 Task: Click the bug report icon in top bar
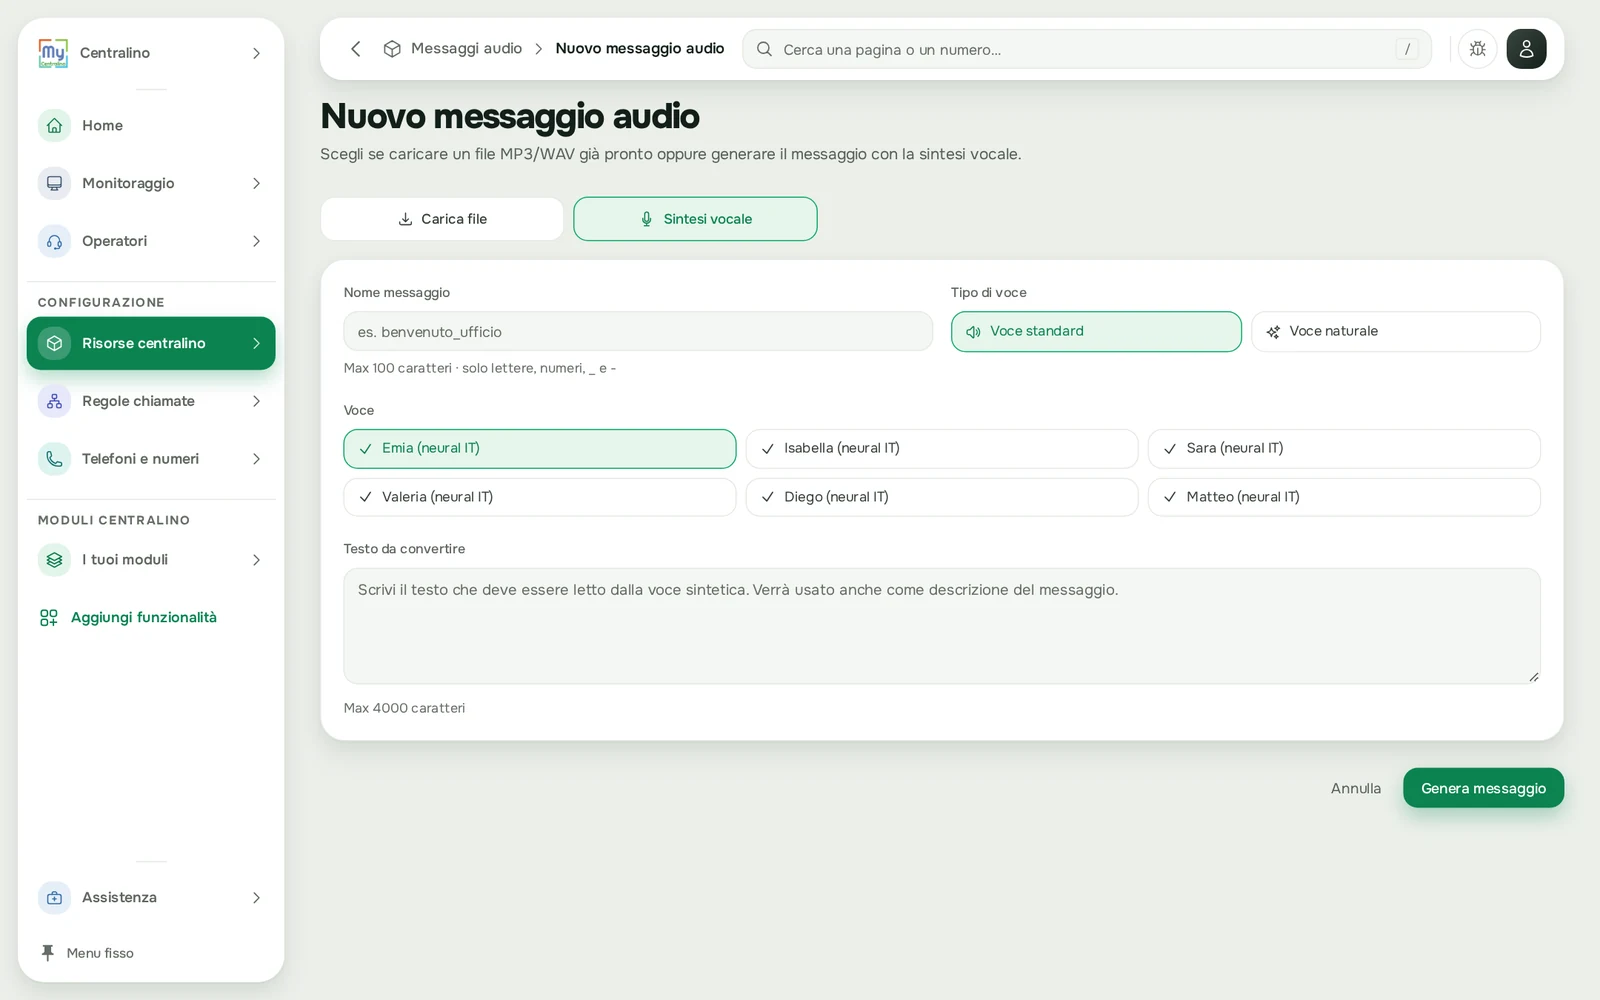(1477, 49)
